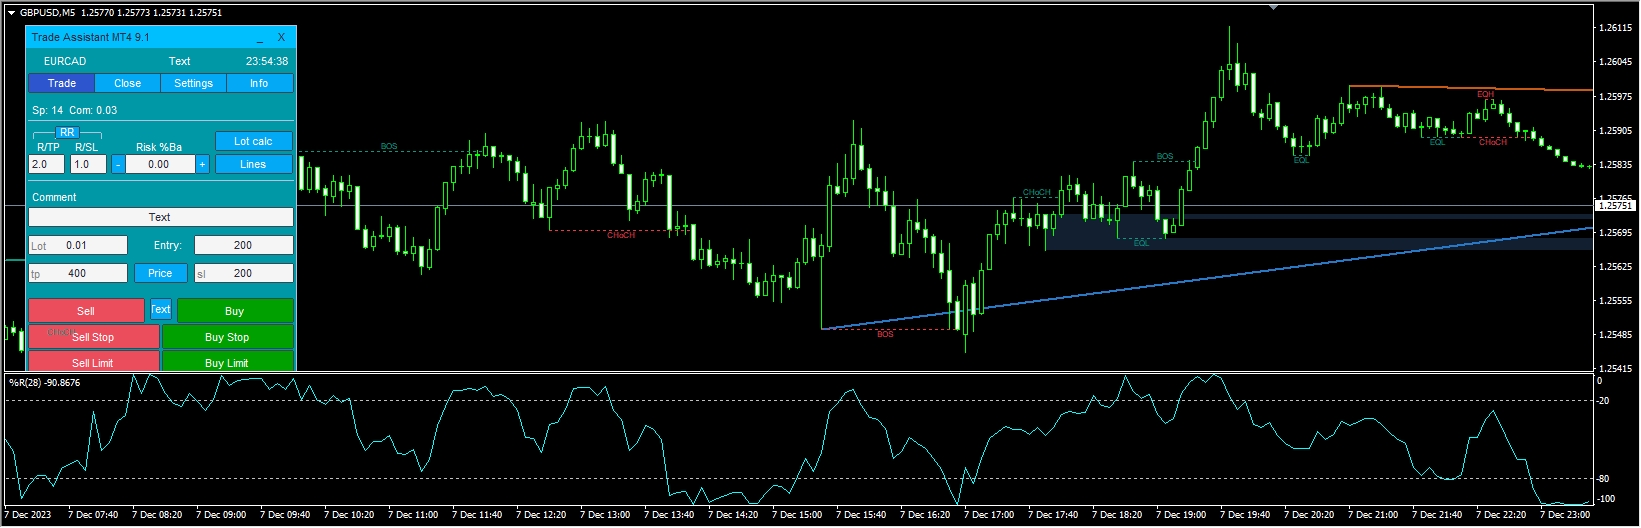Click the green Buy button
Screen dimensions: 1641x528
pos(235,311)
